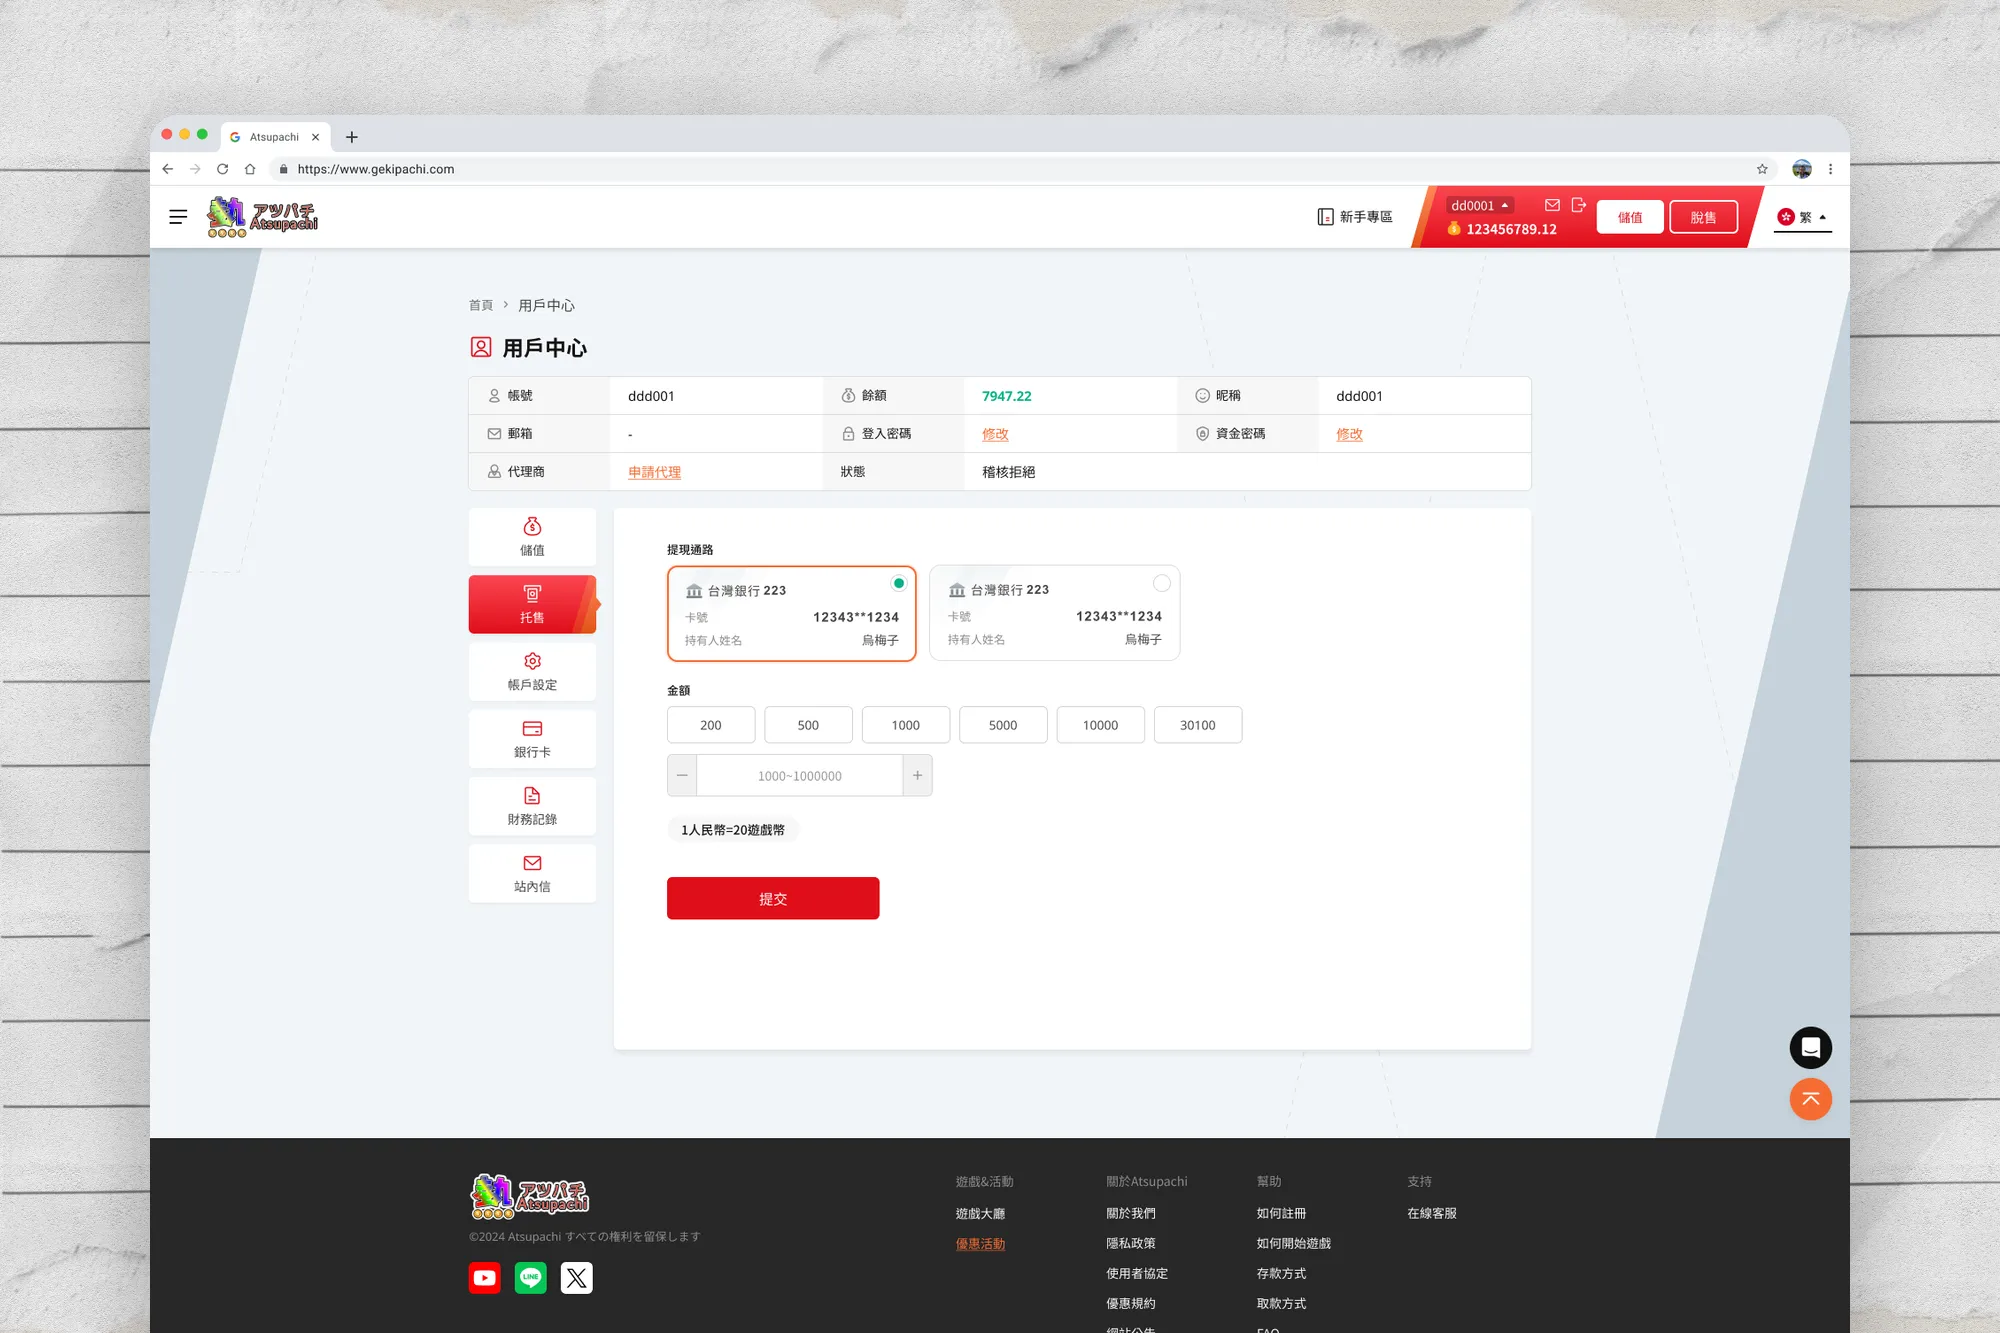The height and width of the screenshot is (1333, 2000).
Task: Click the footer Atsupachi logo
Action: coord(530,1196)
